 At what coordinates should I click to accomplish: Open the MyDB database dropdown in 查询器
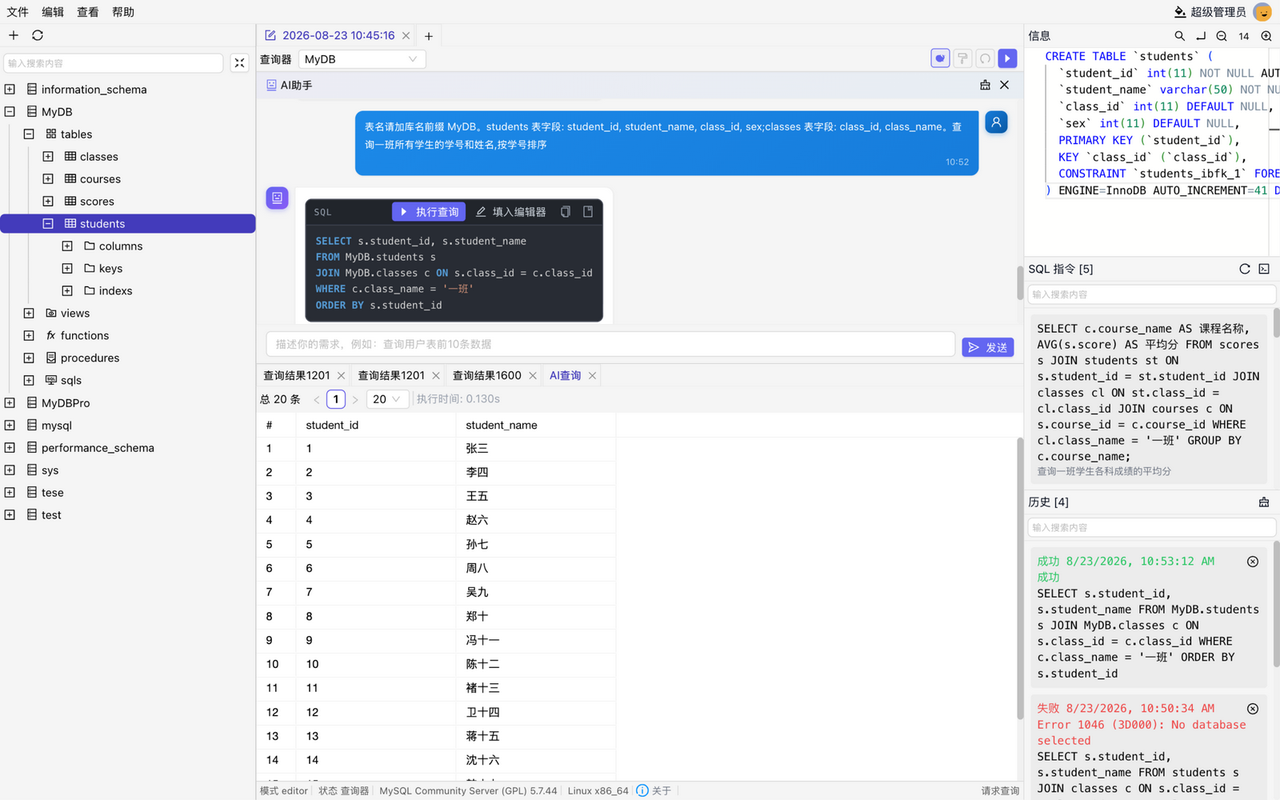362,59
